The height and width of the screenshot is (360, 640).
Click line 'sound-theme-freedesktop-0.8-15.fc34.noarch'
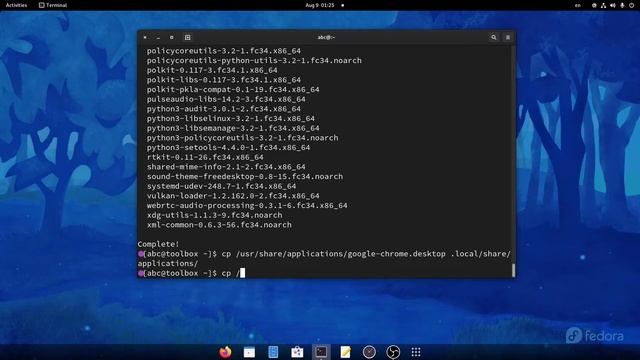tap(245, 176)
